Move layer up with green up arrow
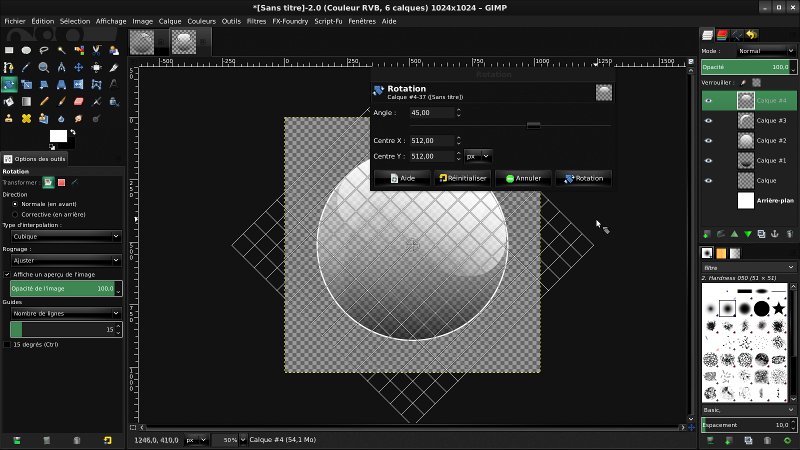The width and height of the screenshot is (800, 450). point(734,234)
